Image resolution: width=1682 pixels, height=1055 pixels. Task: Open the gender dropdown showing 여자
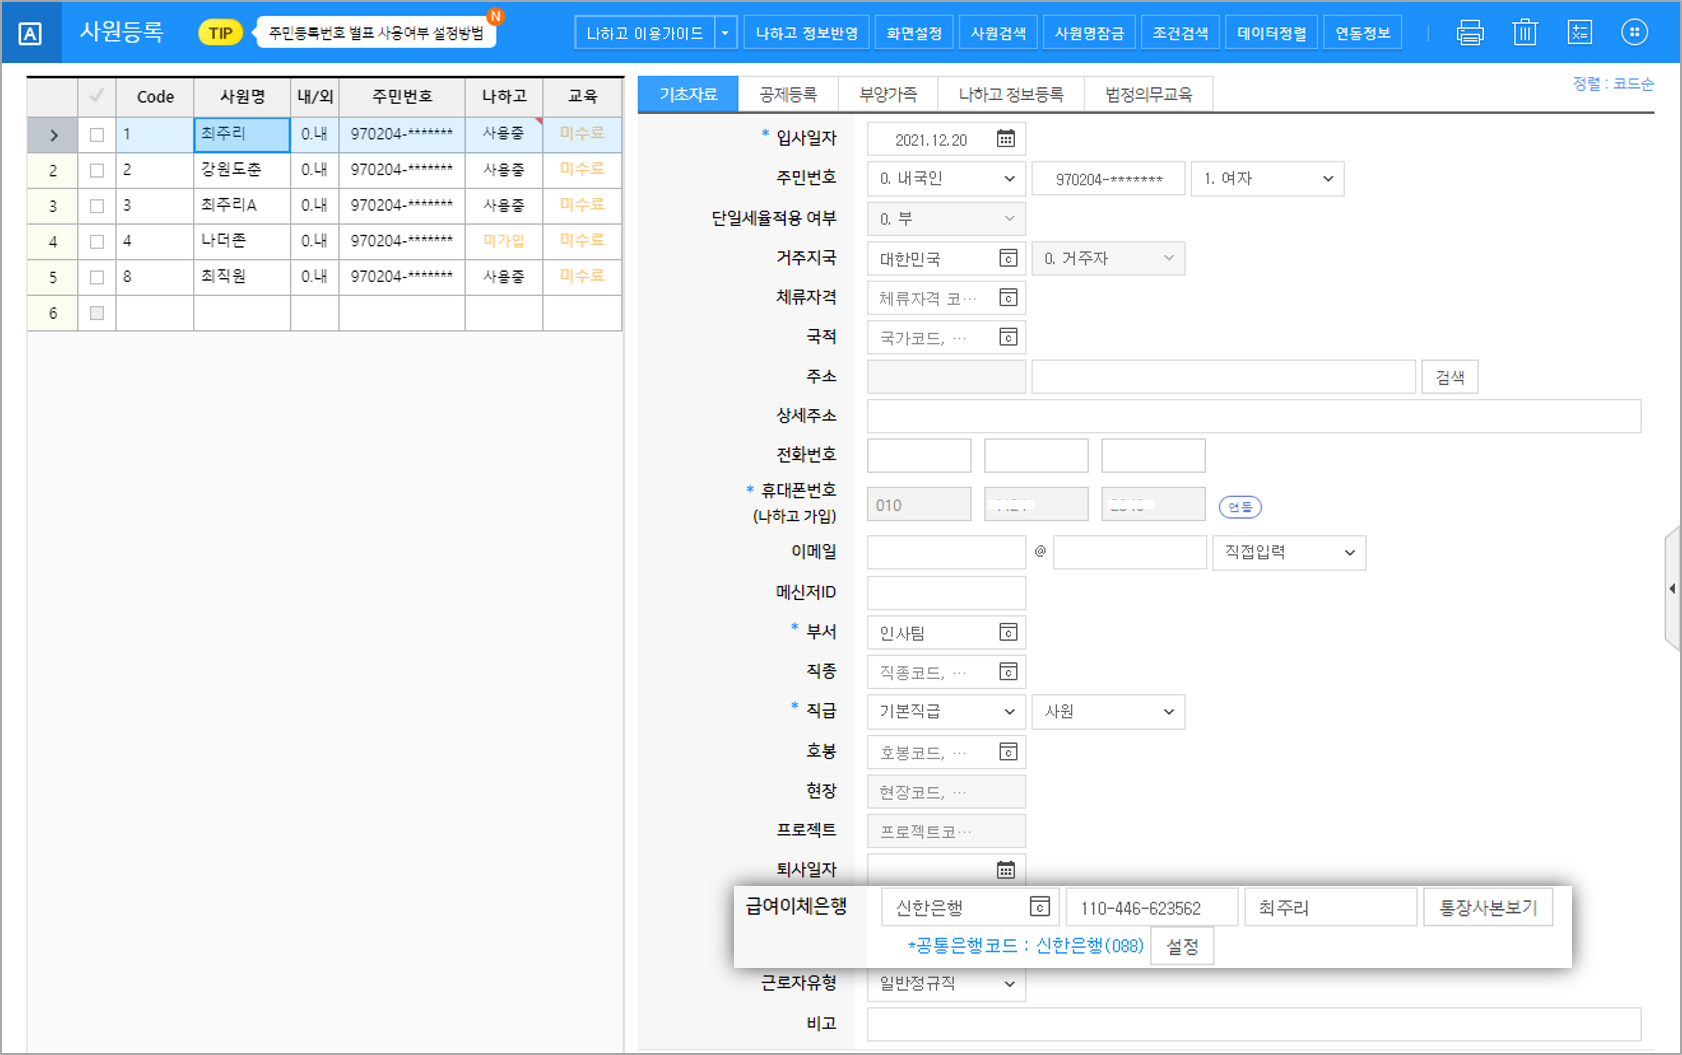pyautogui.click(x=1267, y=179)
